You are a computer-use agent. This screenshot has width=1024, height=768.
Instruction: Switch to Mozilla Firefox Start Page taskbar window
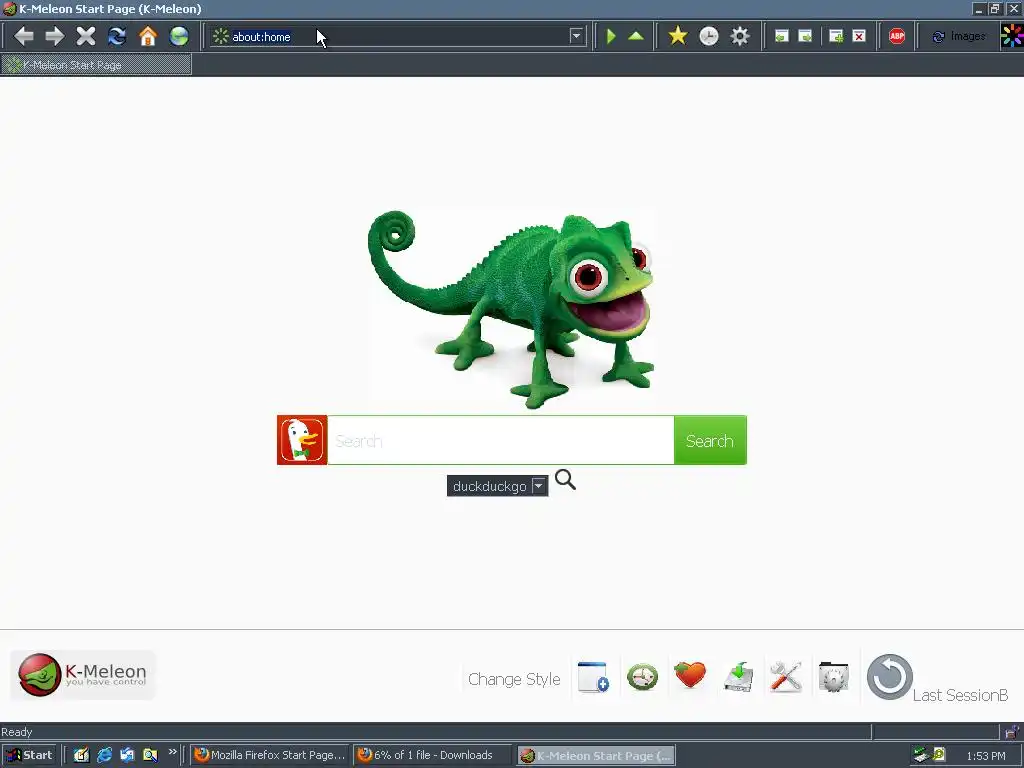coord(270,755)
